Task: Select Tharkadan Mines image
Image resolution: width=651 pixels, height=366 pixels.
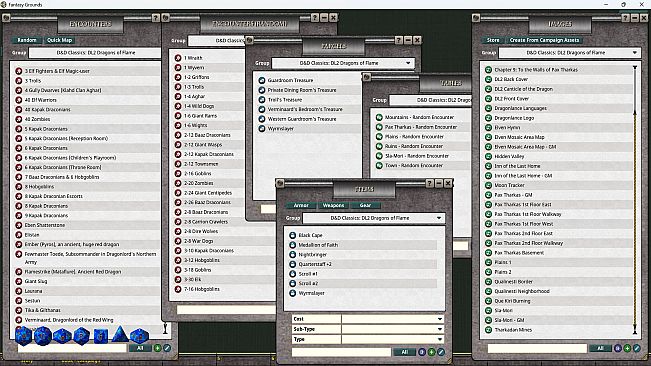Action: click(x=513, y=330)
